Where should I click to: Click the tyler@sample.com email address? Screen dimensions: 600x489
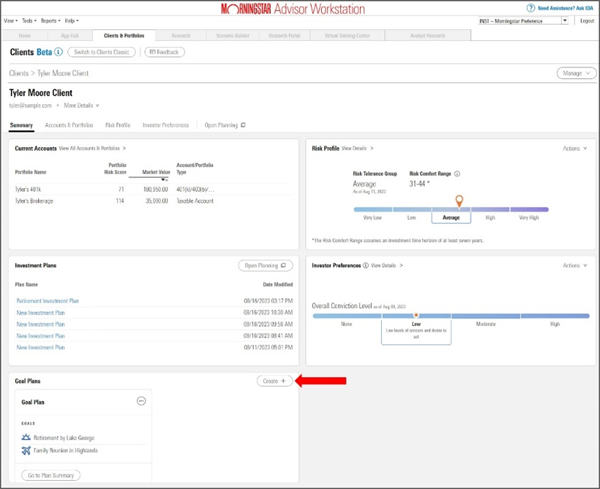31,105
